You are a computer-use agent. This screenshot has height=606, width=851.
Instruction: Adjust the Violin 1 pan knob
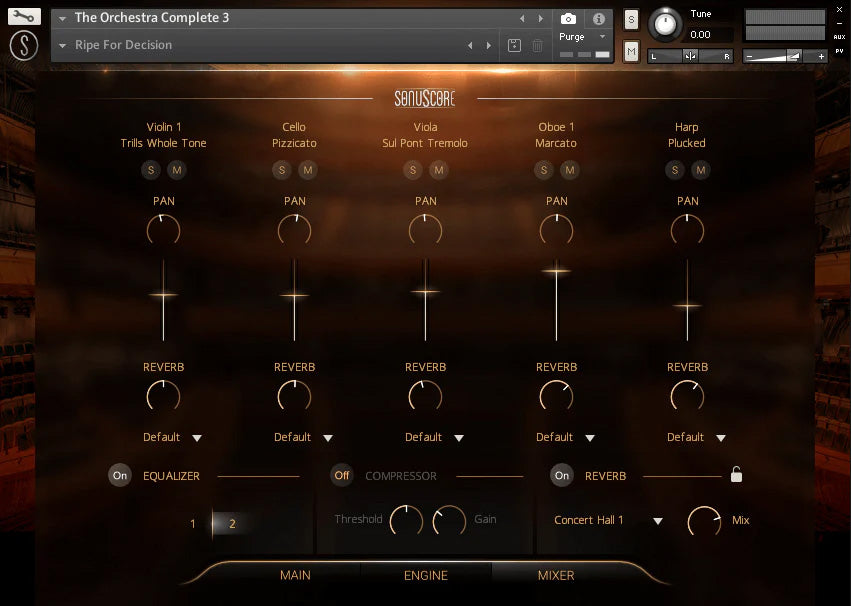point(163,230)
